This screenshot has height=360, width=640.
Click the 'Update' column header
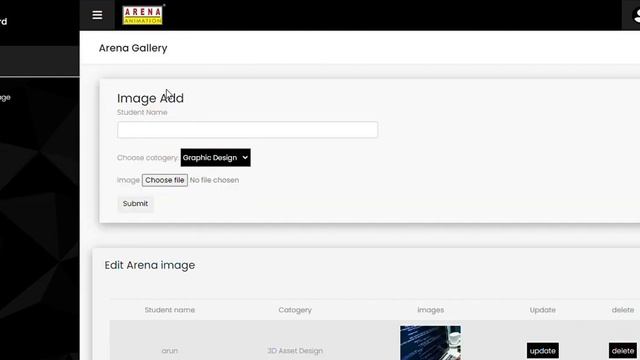[x=542, y=310]
